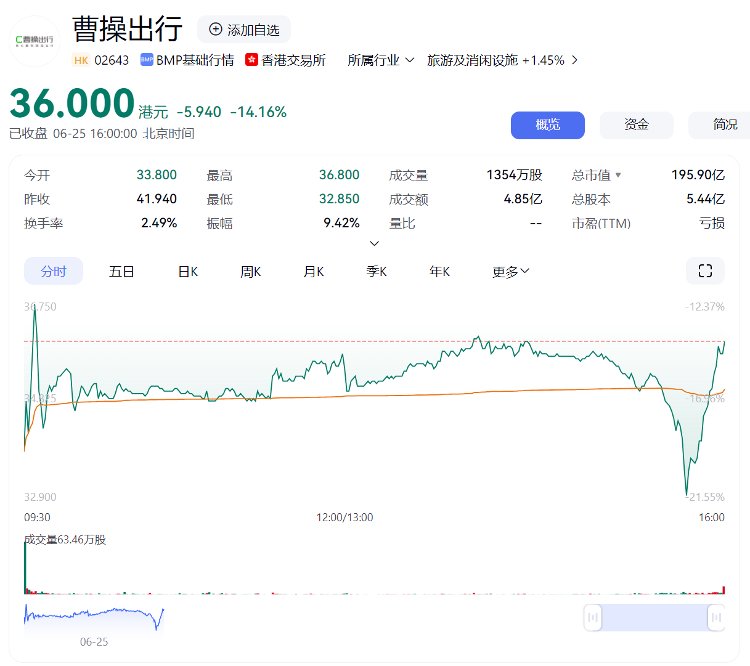750x666 pixels.
Task: Click the 最低 value 32.850
Action: [x=339, y=199]
